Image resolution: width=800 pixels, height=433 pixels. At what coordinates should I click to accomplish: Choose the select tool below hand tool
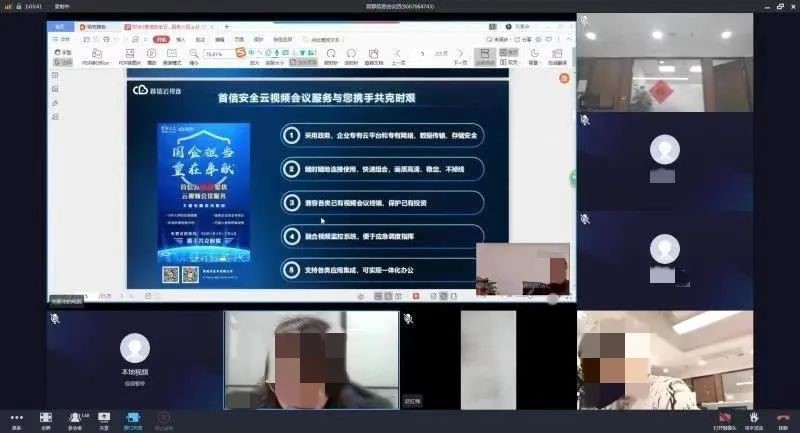click(63, 62)
